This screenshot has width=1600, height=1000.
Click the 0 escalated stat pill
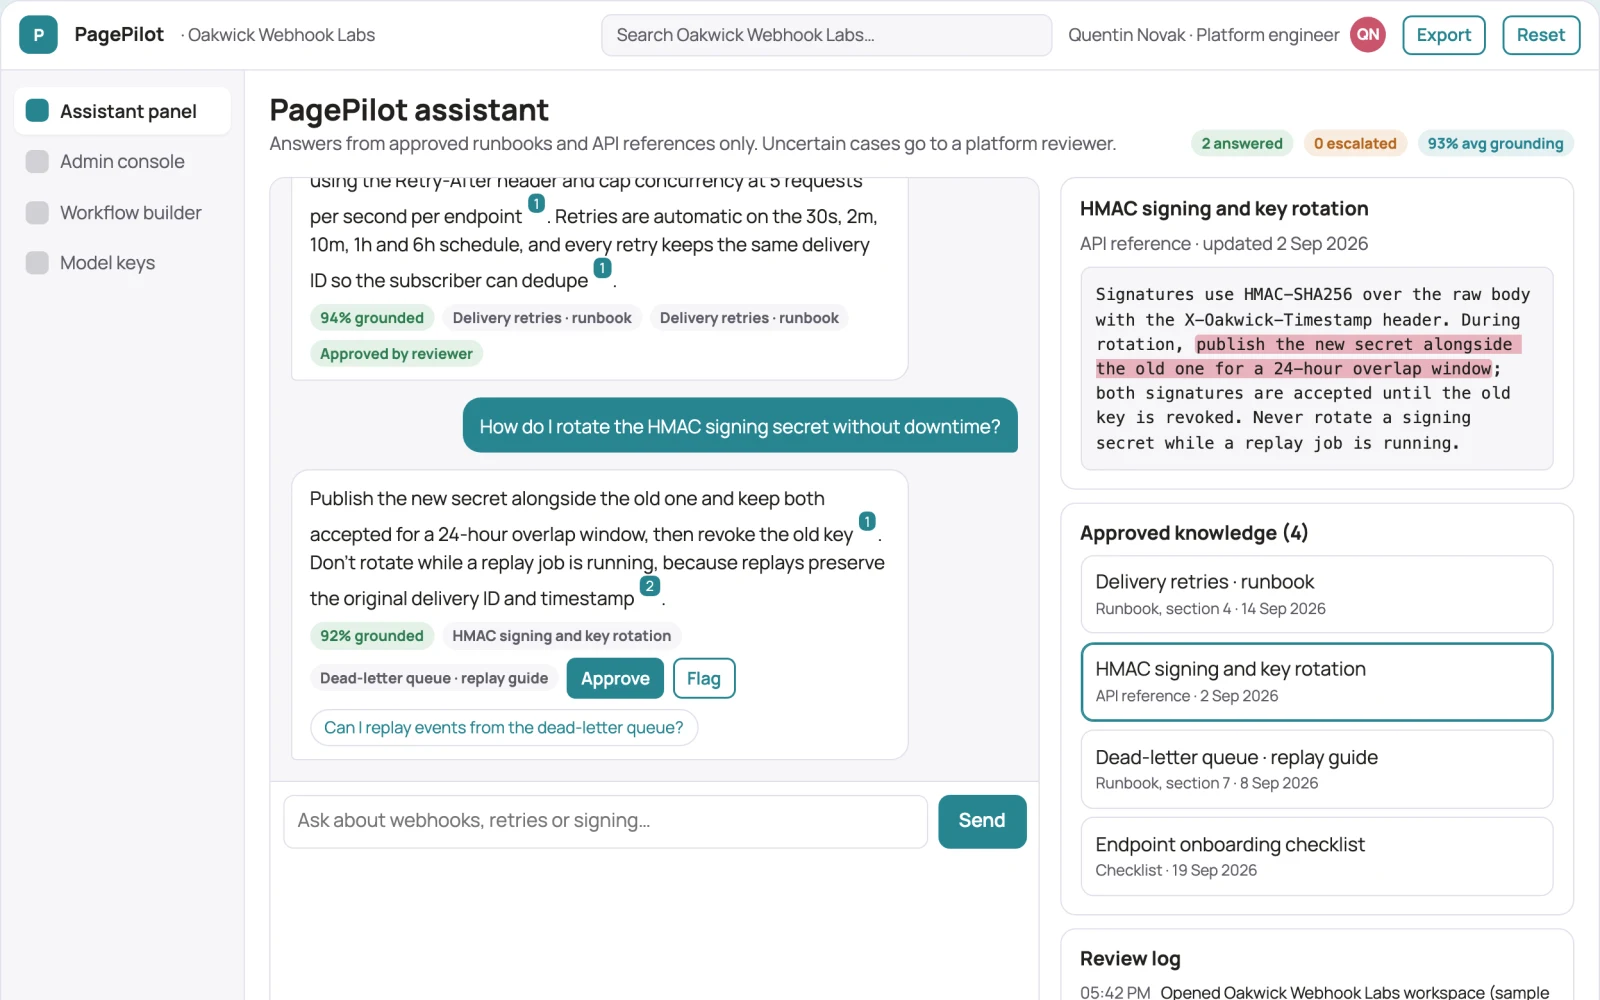pos(1355,144)
